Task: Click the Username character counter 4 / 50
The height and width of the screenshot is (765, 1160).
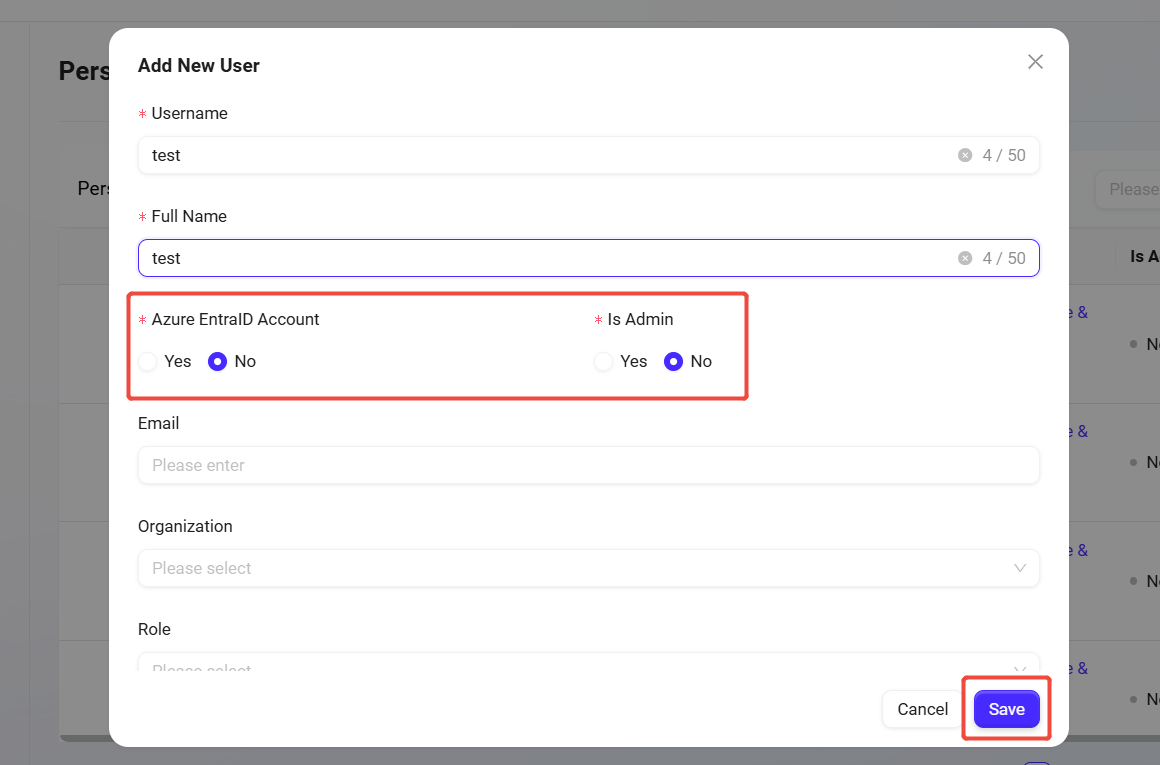Action: (1004, 155)
